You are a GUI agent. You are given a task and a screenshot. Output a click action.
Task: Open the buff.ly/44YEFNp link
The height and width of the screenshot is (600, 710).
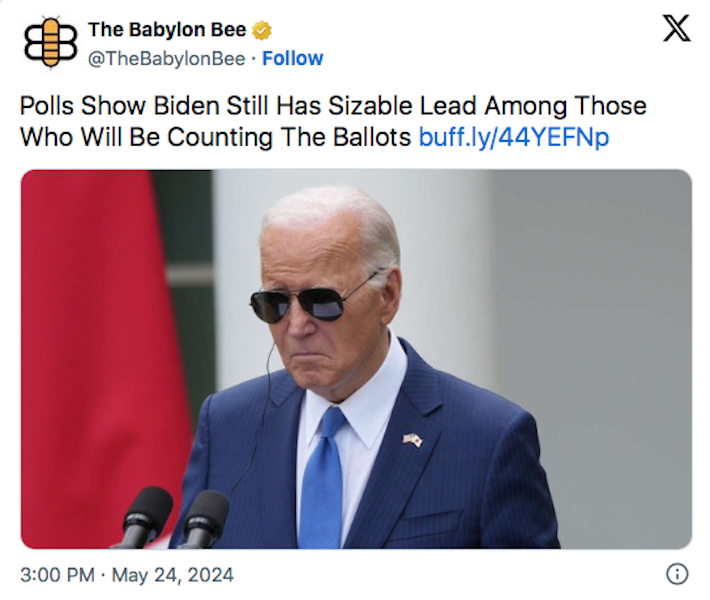click(x=514, y=137)
